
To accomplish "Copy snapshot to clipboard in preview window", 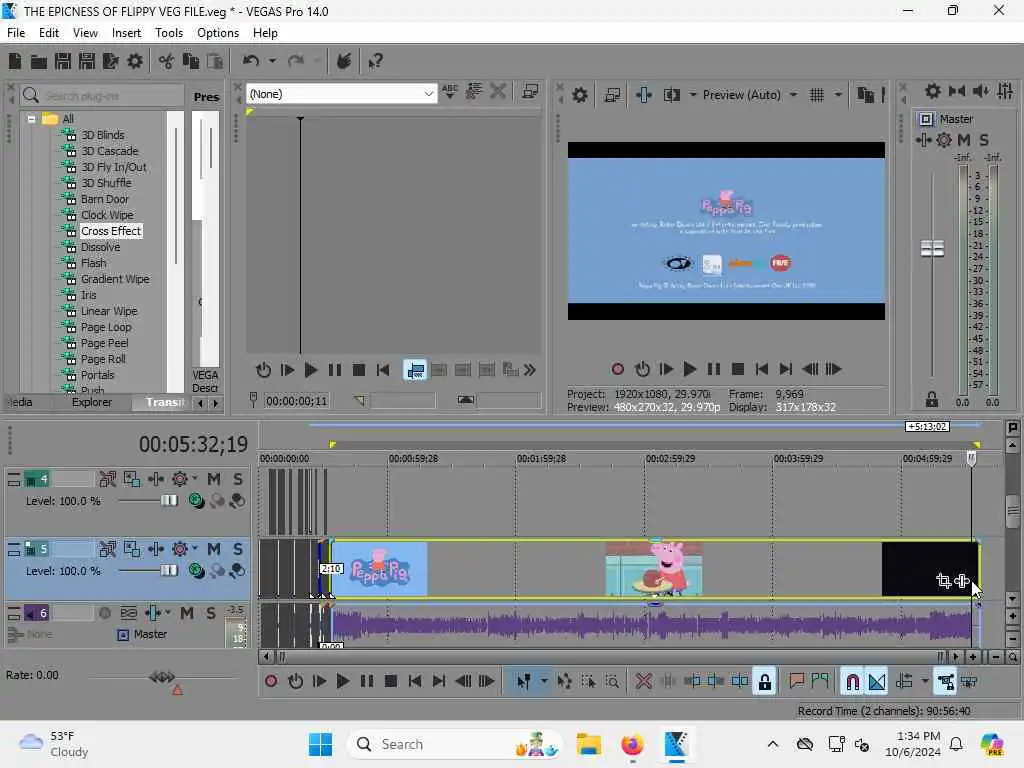I will click(x=865, y=95).
